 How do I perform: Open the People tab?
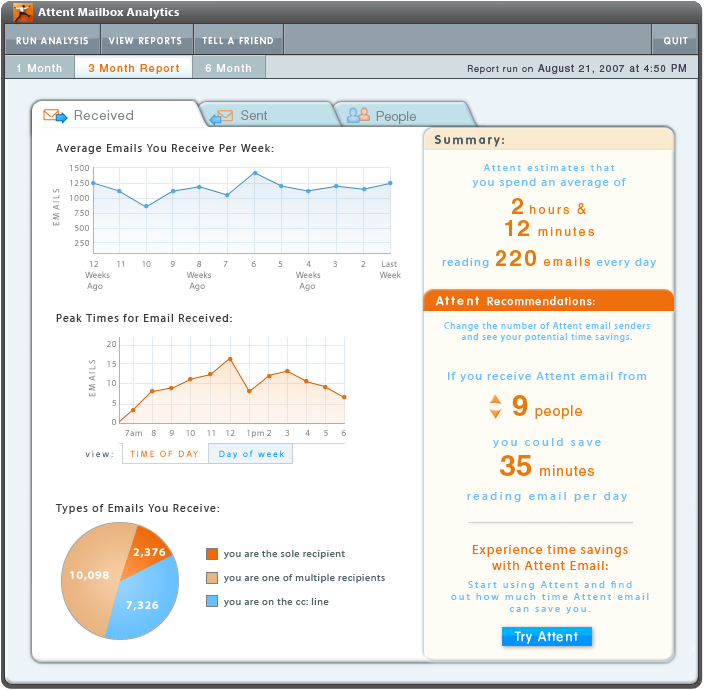pyautogui.click(x=405, y=115)
